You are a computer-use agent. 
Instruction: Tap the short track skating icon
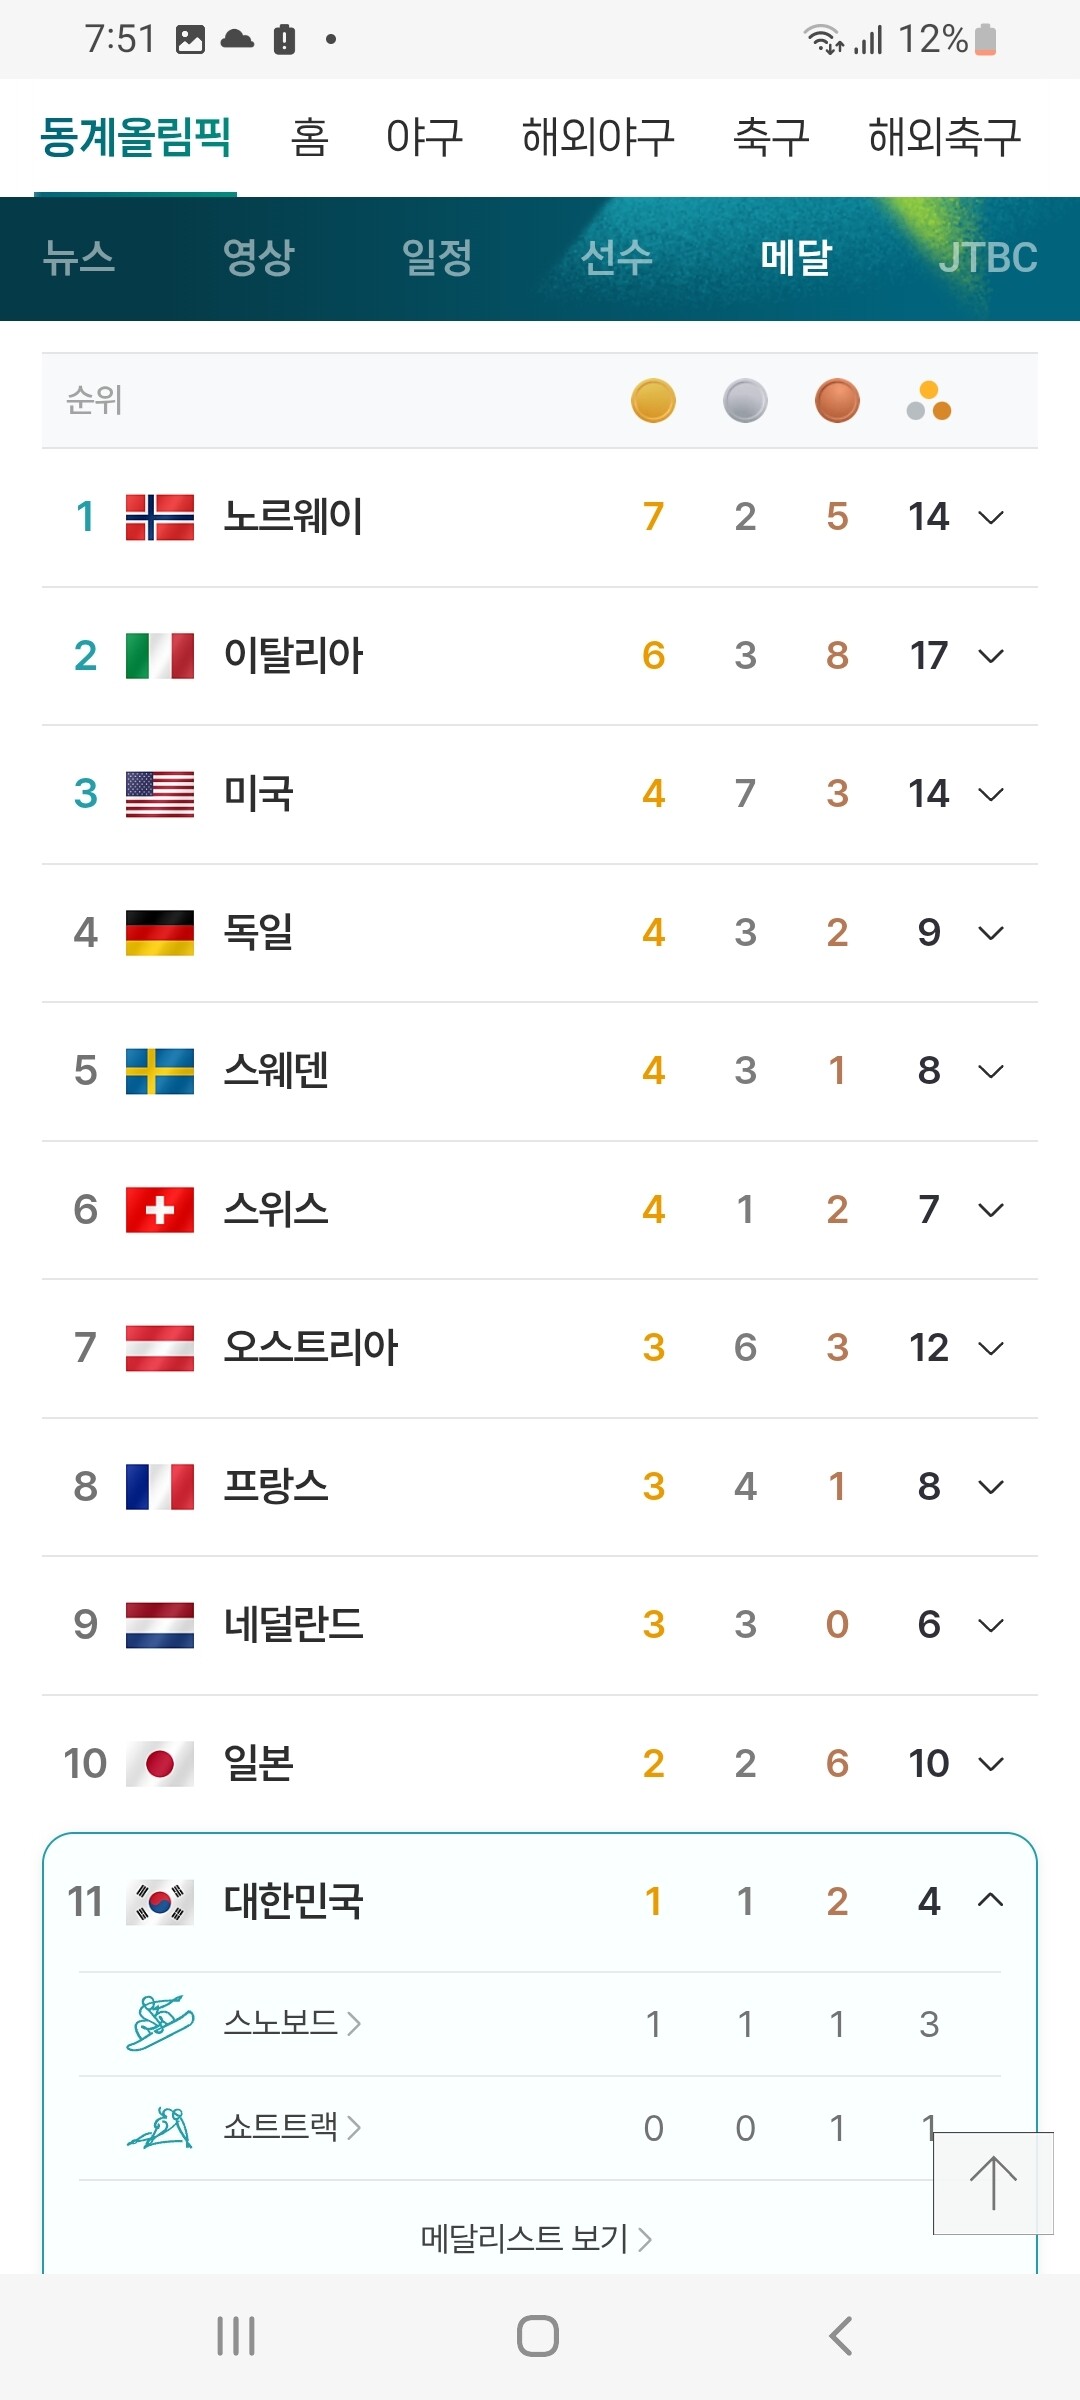point(160,2127)
